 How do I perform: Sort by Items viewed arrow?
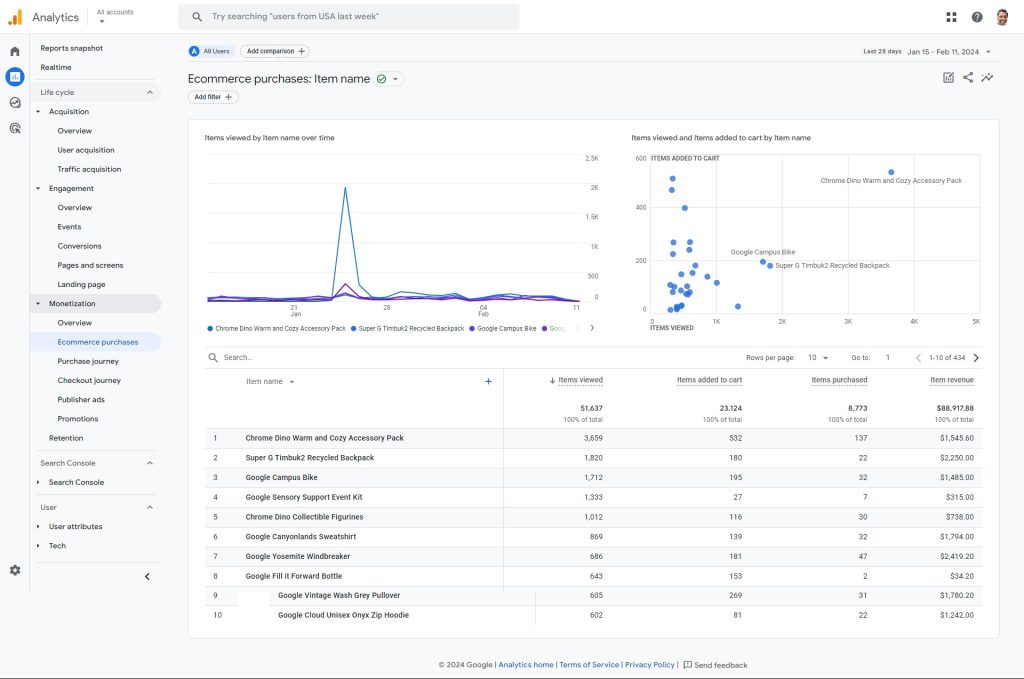[552, 380]
